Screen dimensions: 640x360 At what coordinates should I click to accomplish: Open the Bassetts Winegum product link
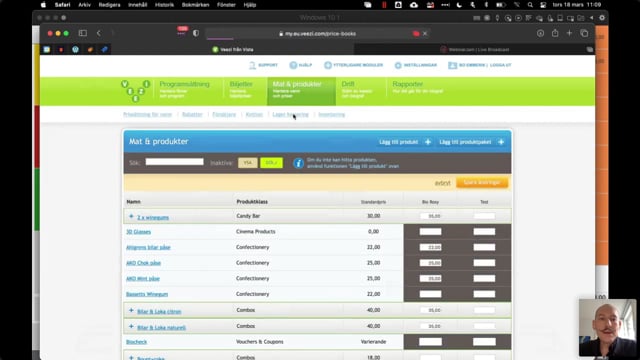(x=147, y=294)
